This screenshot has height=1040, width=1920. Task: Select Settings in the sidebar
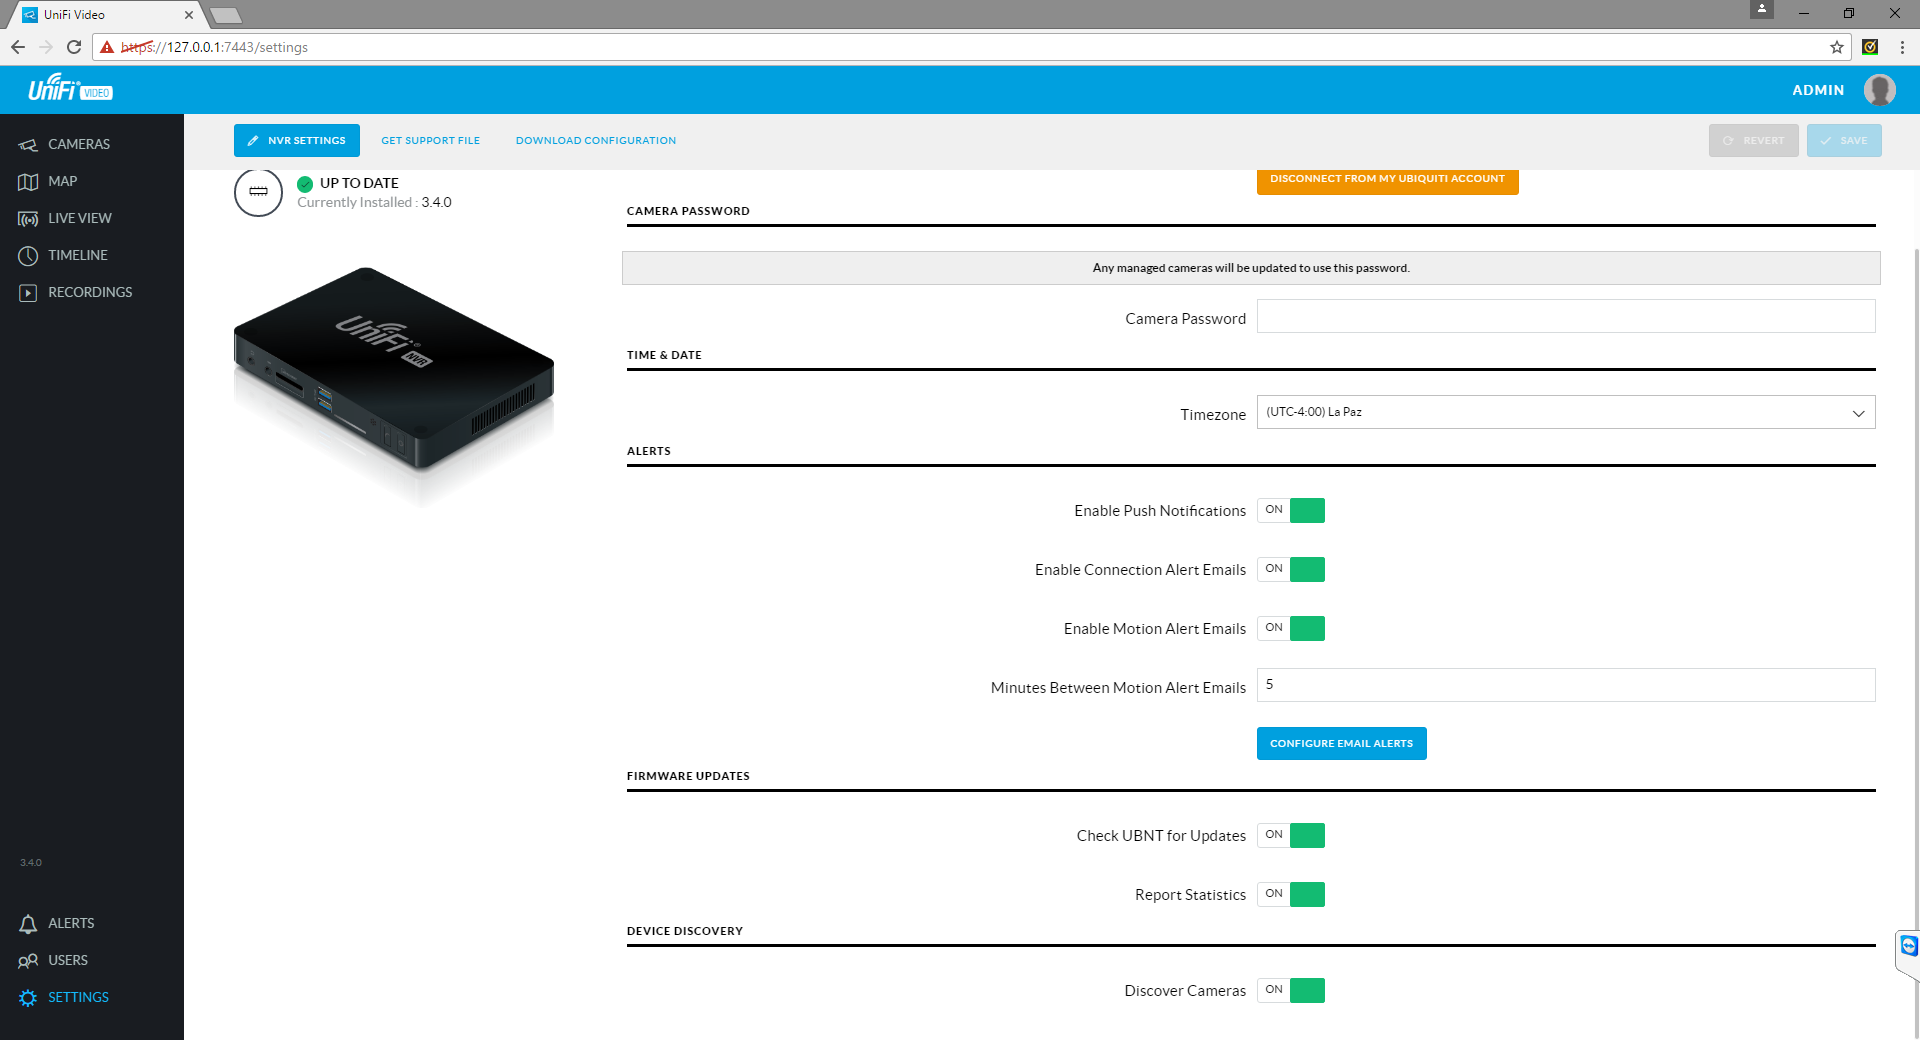[78, 997]
